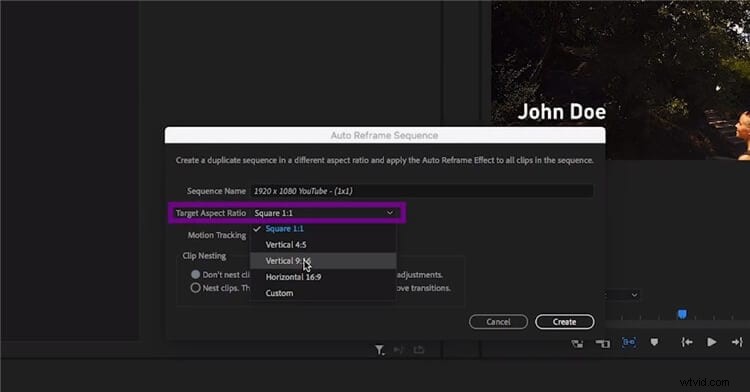750x392 pixels.
Task: Click the Insert button in monitor
Action: [577, 343]
